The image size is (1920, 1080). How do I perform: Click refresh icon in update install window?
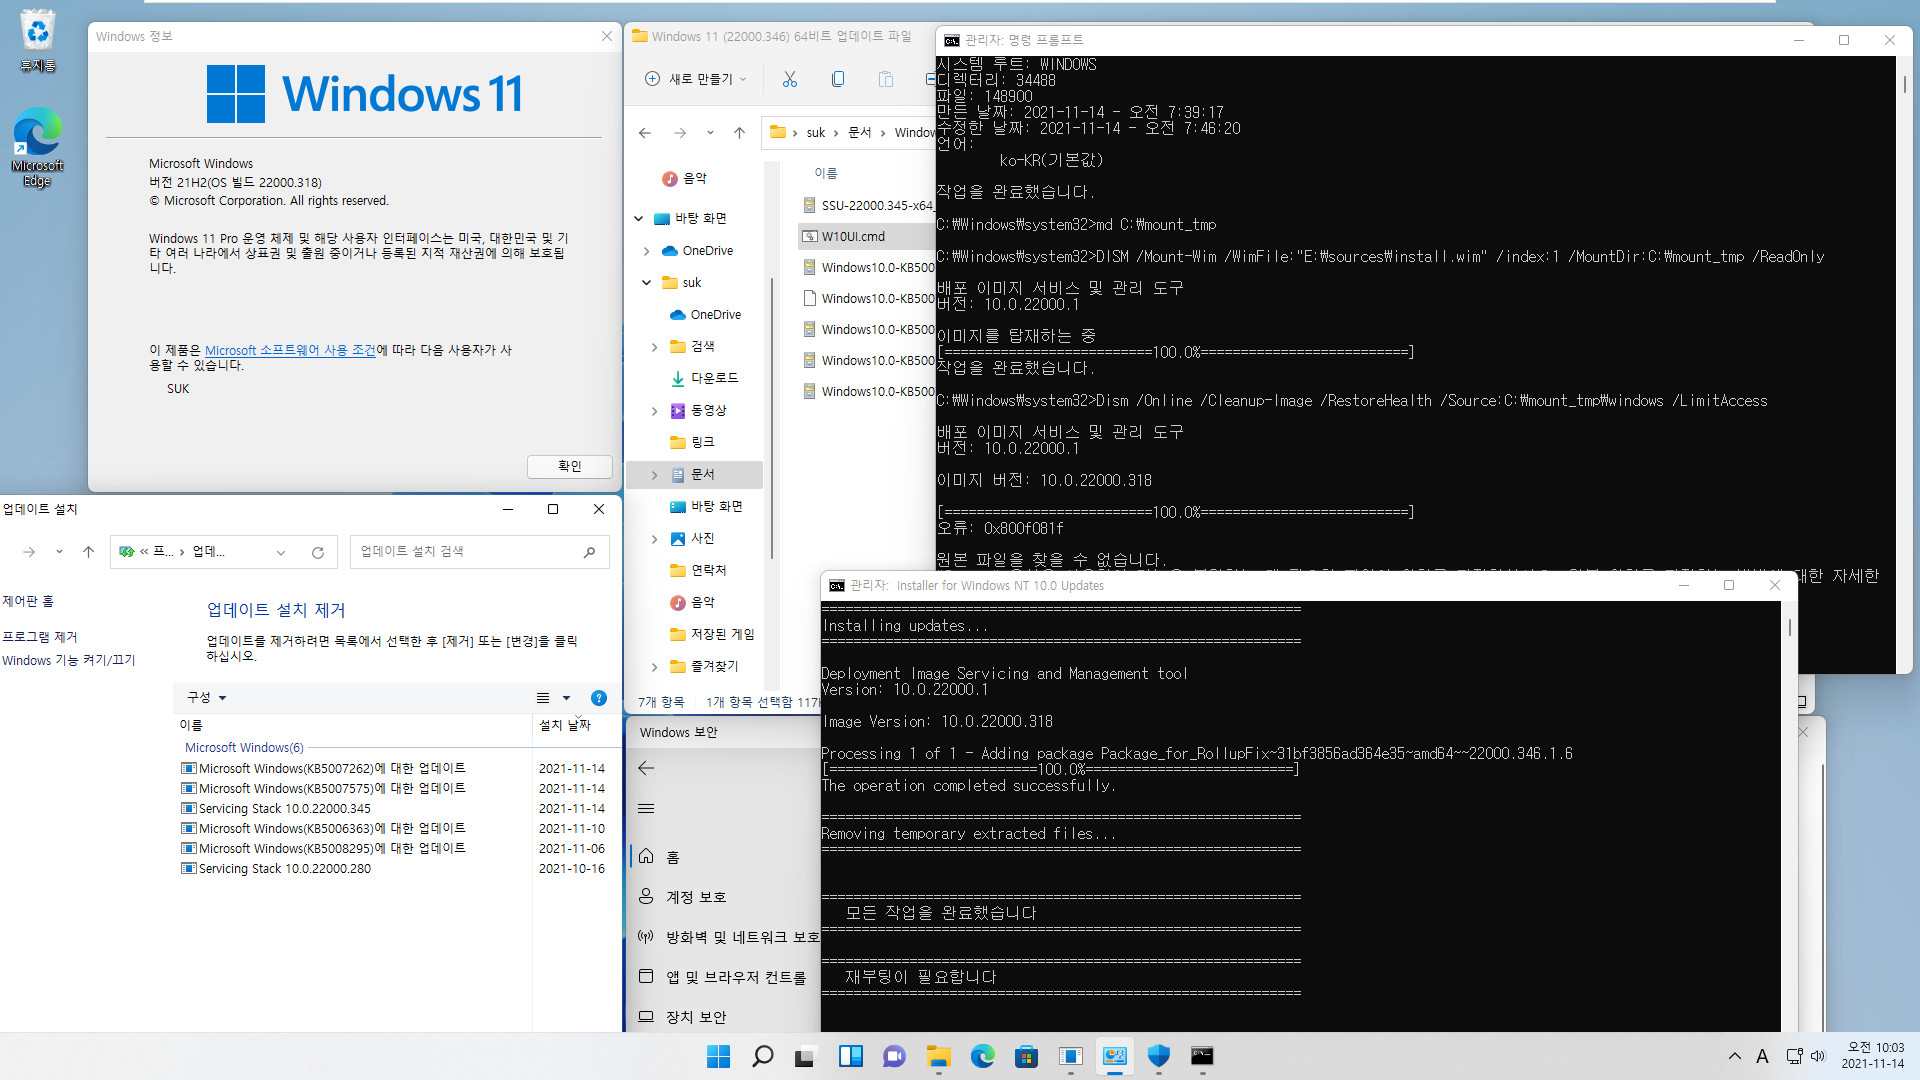tap(318, 552)
